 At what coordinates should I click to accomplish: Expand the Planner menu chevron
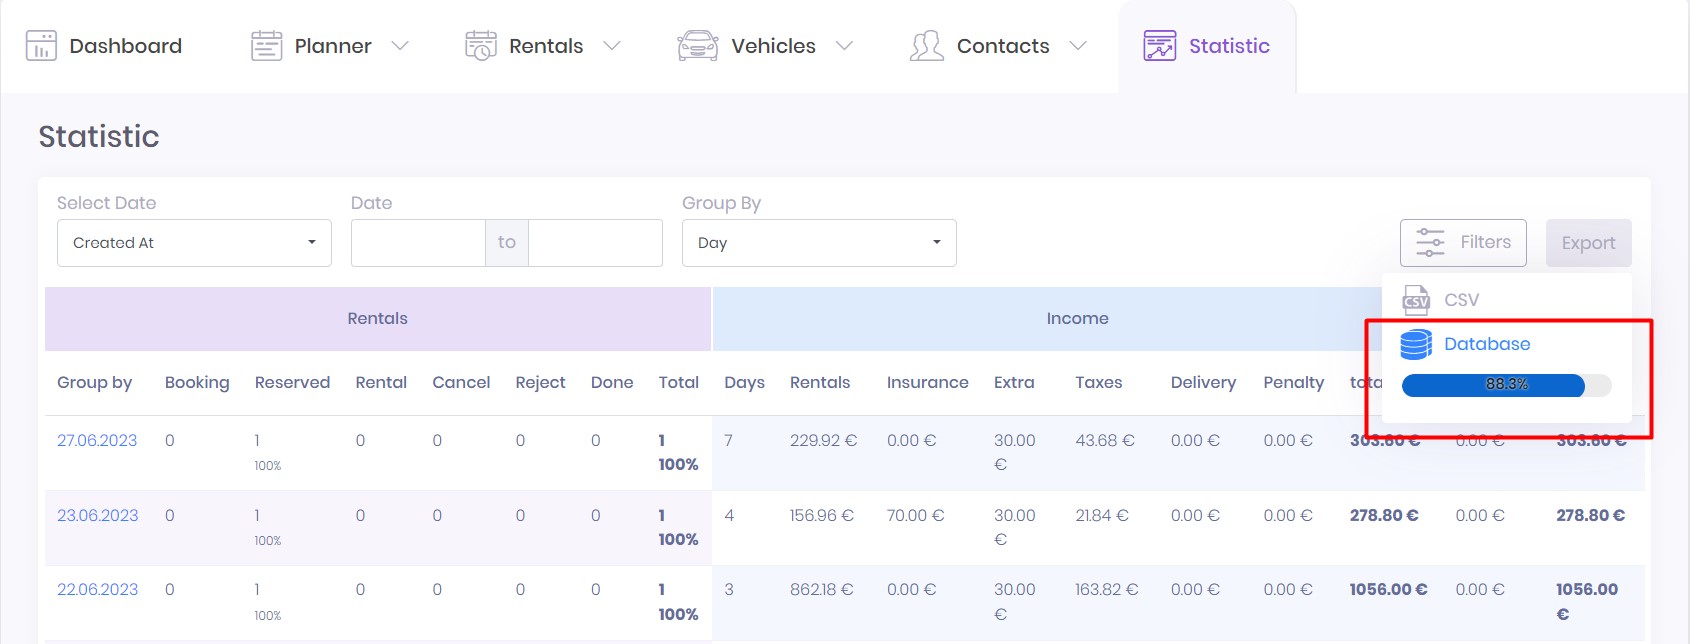[400, 46]
